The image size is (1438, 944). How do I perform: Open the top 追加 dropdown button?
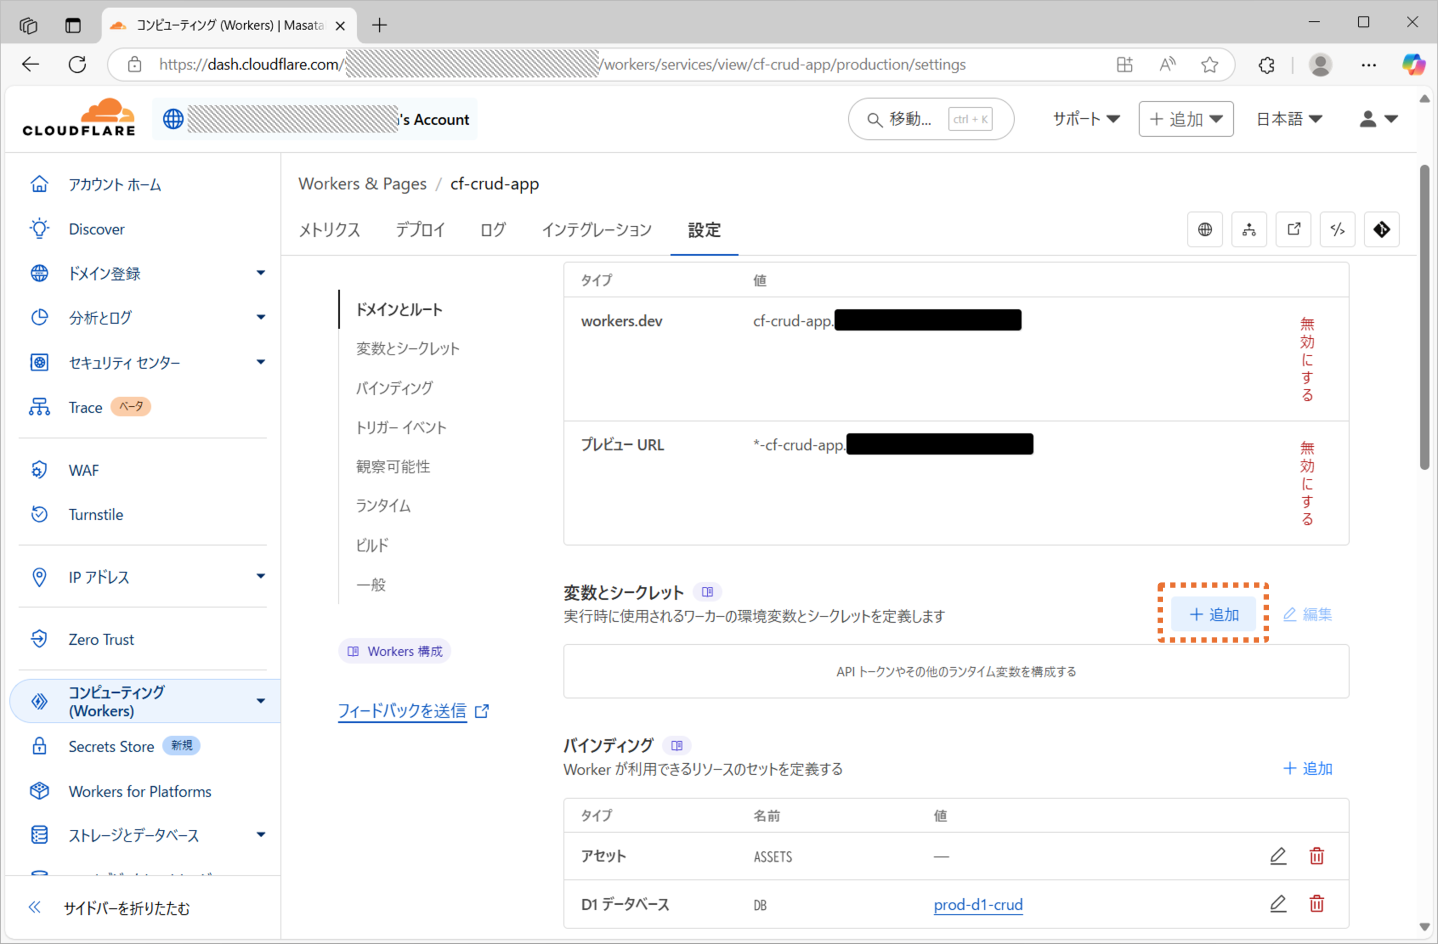[x=1186, y=119]
